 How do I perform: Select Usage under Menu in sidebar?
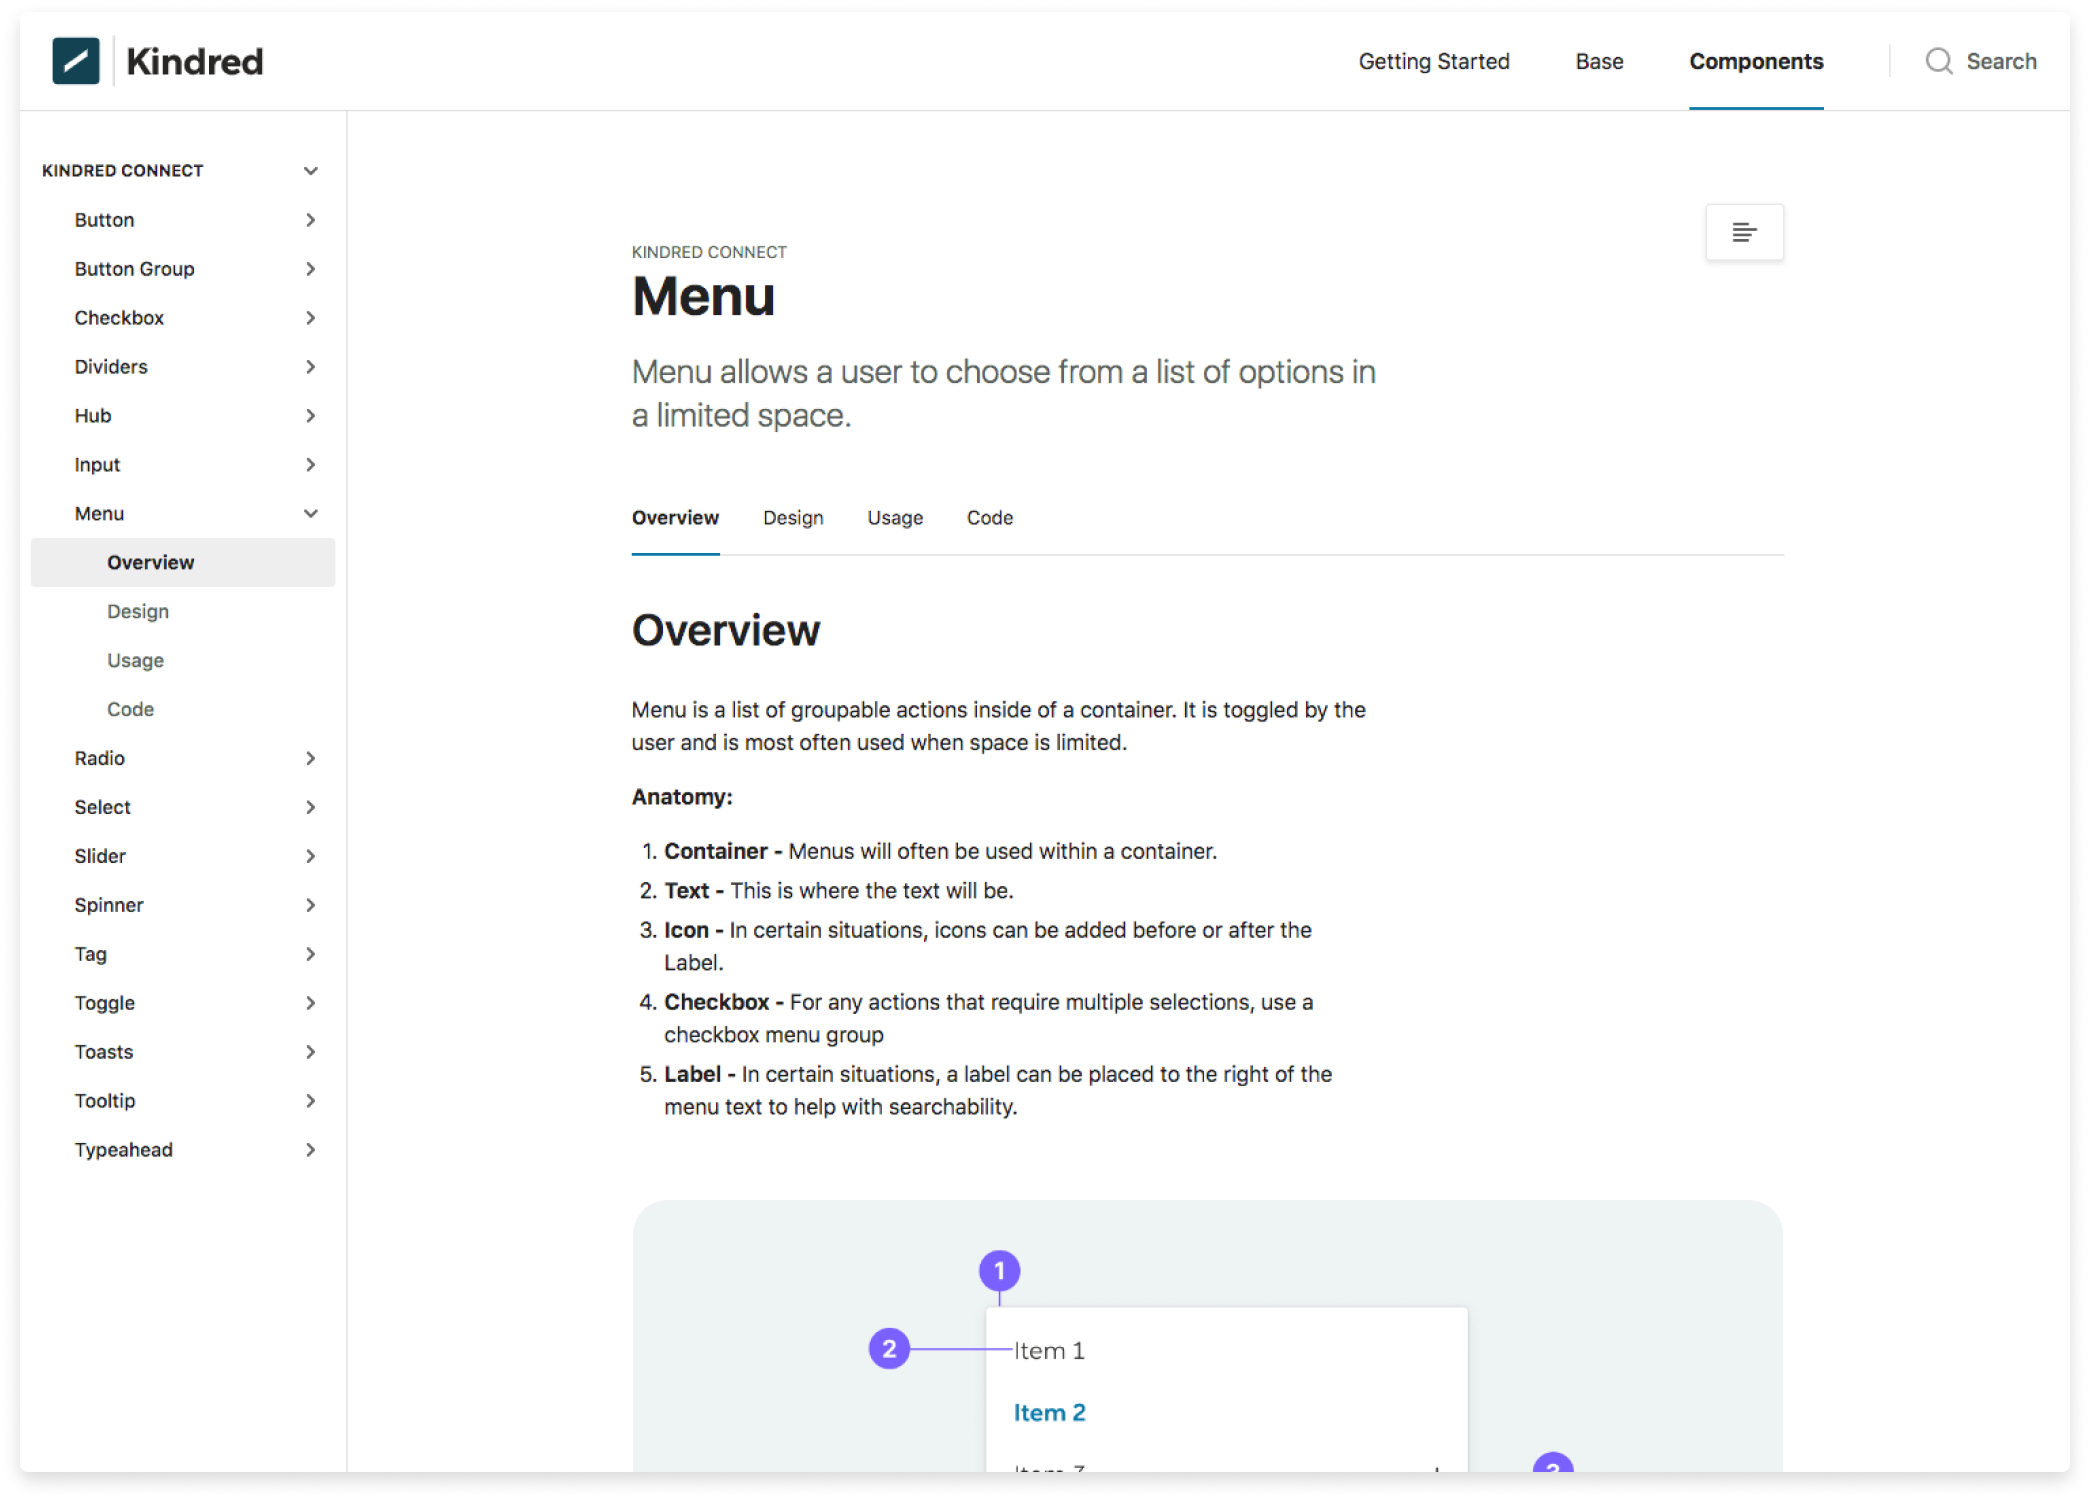click(x=135, y=661)
